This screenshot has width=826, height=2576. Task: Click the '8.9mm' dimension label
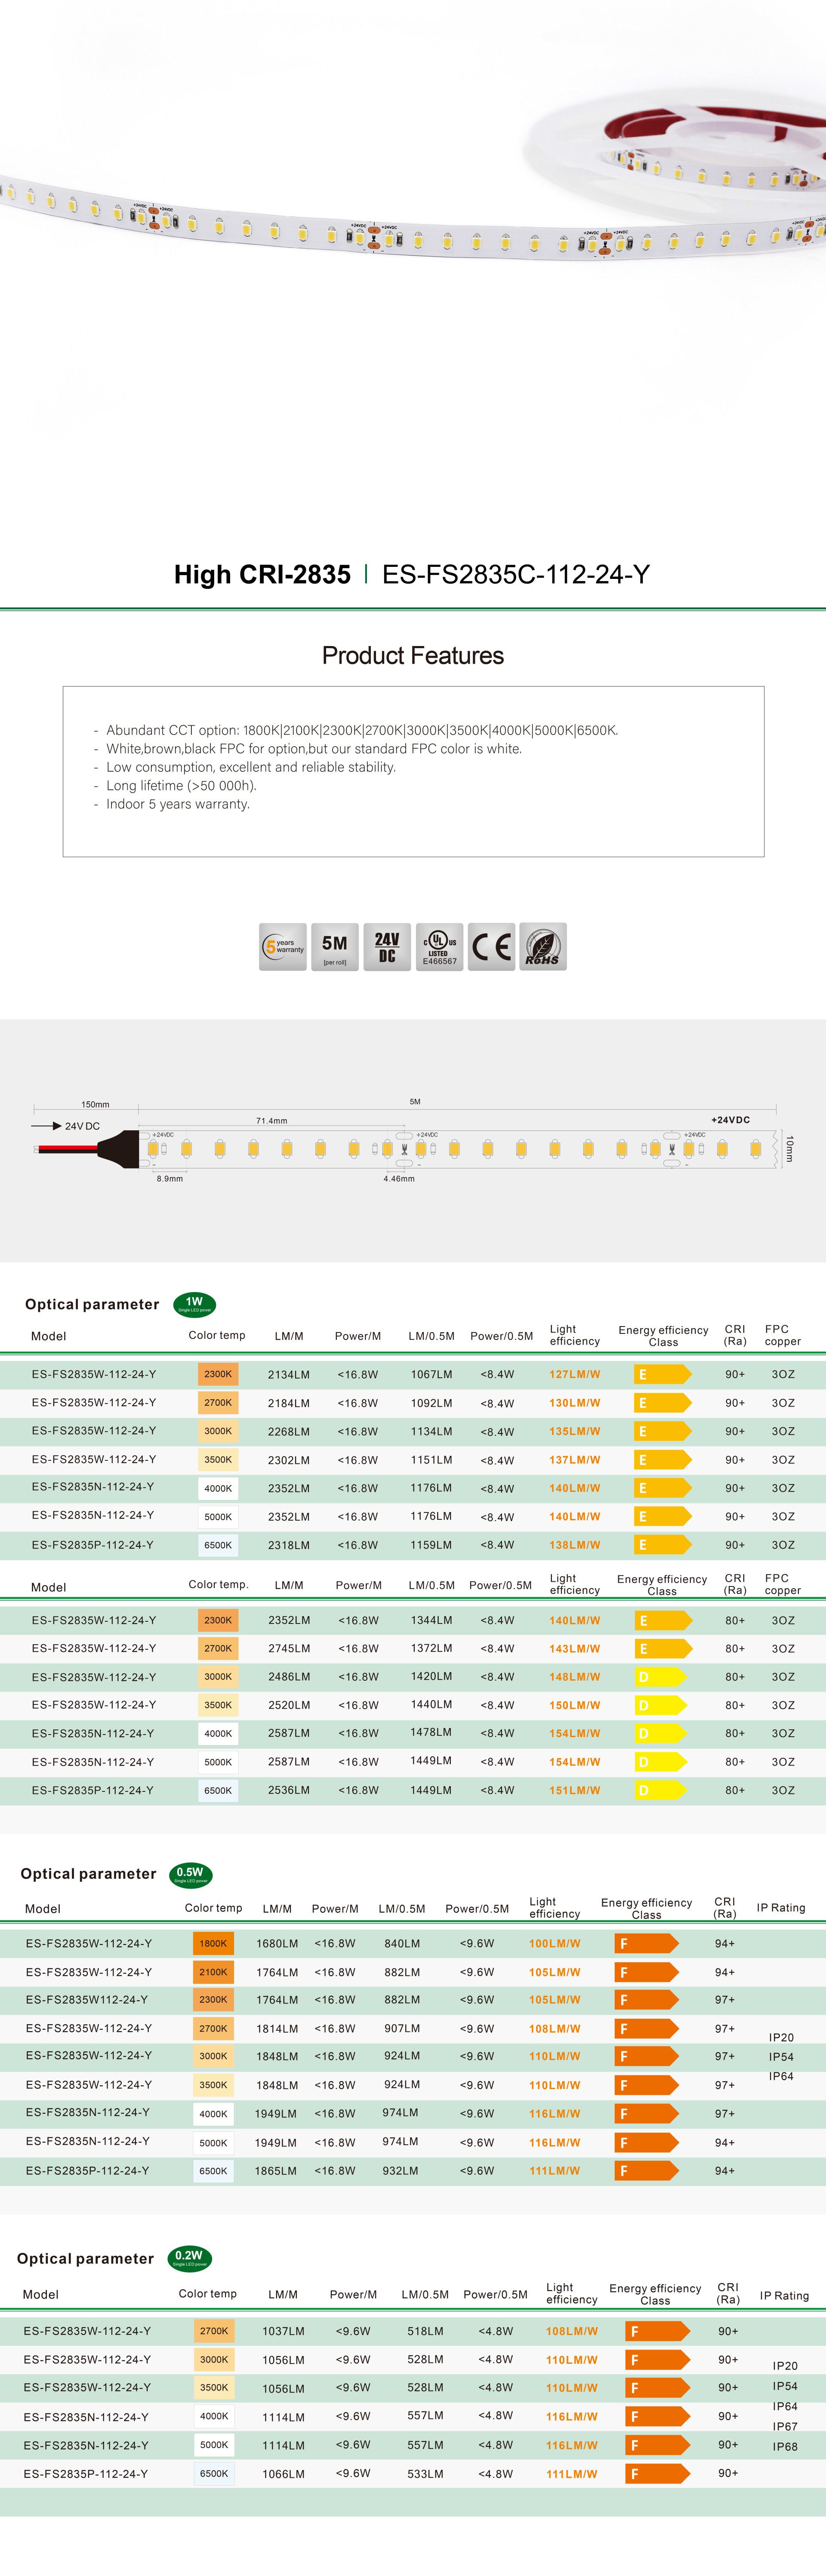tap(170, 1179)
